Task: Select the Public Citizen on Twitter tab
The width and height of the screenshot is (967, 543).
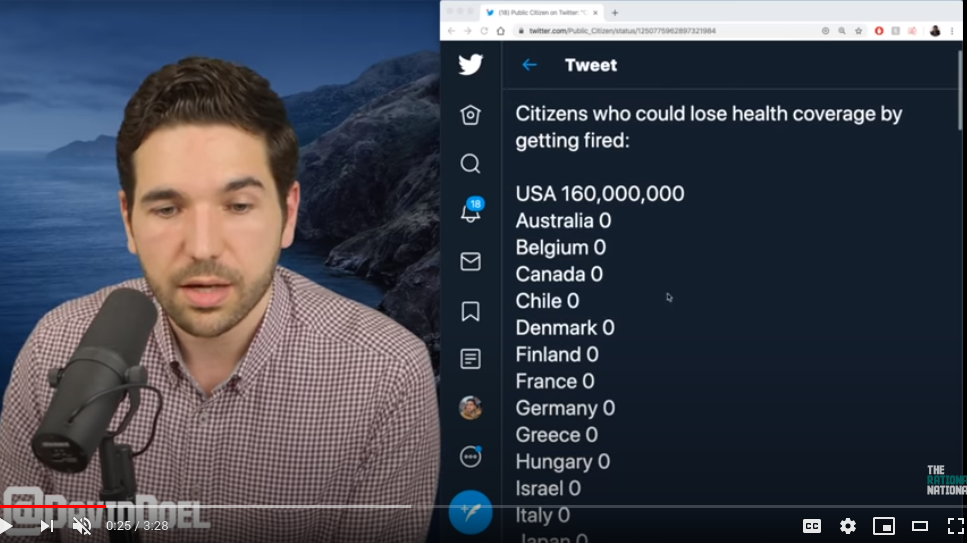Action: tap(541, 12)
